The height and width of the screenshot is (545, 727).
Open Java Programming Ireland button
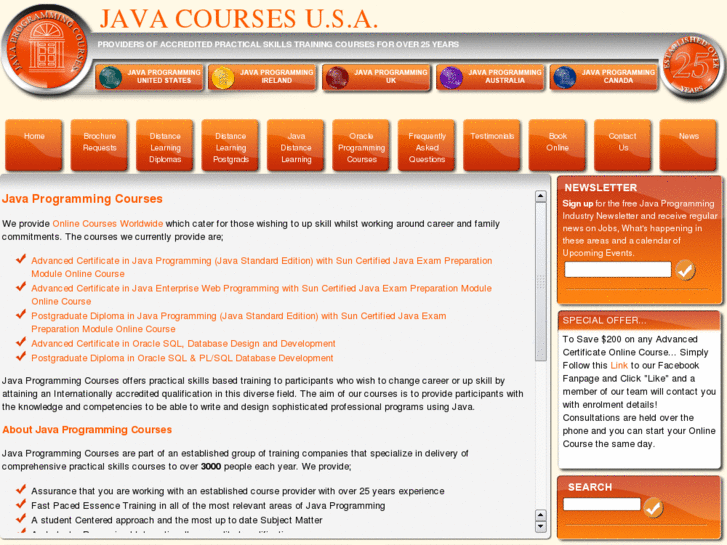(262, 77)
